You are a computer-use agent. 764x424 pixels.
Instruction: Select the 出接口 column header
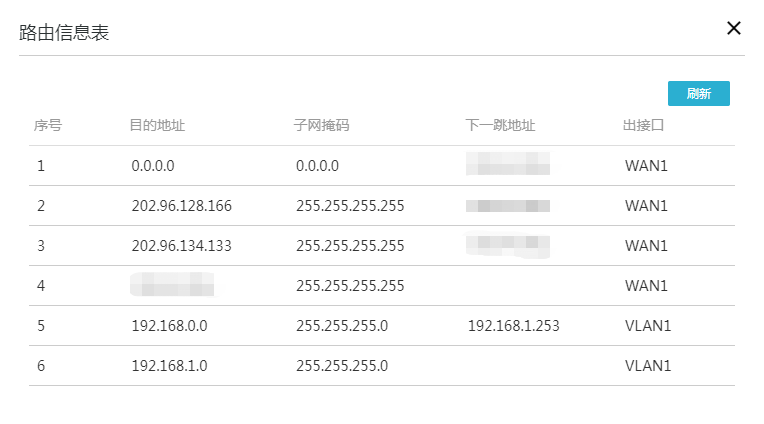click(x=644, y=126)
